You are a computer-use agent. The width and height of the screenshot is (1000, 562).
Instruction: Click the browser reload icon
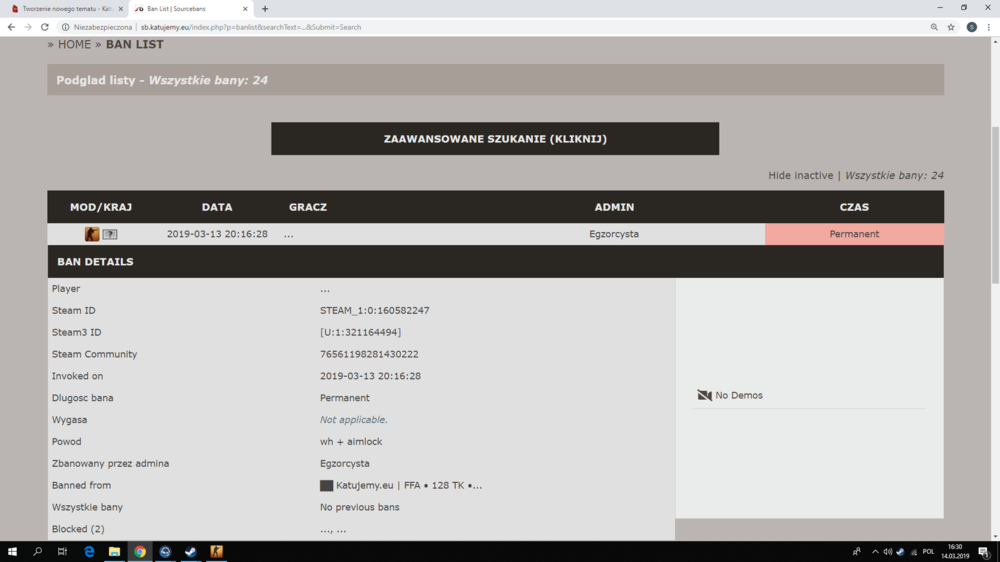(x=45, y=27)
